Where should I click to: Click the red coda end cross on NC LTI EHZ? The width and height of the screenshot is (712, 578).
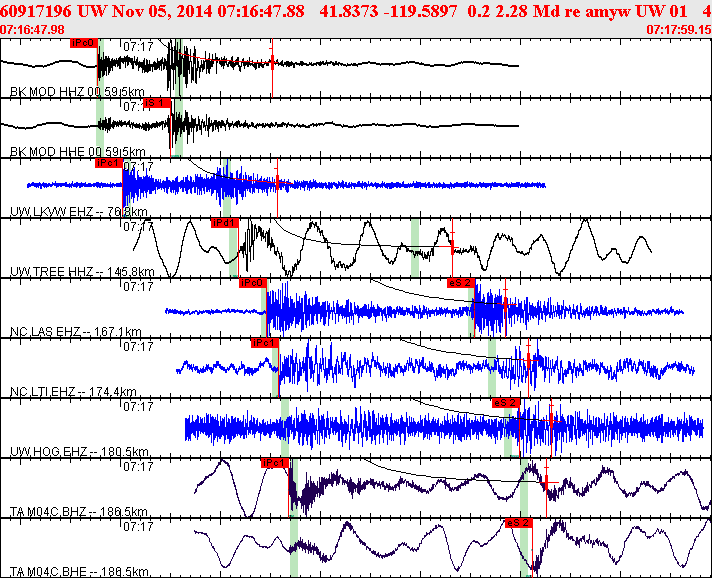pos(529,360)
